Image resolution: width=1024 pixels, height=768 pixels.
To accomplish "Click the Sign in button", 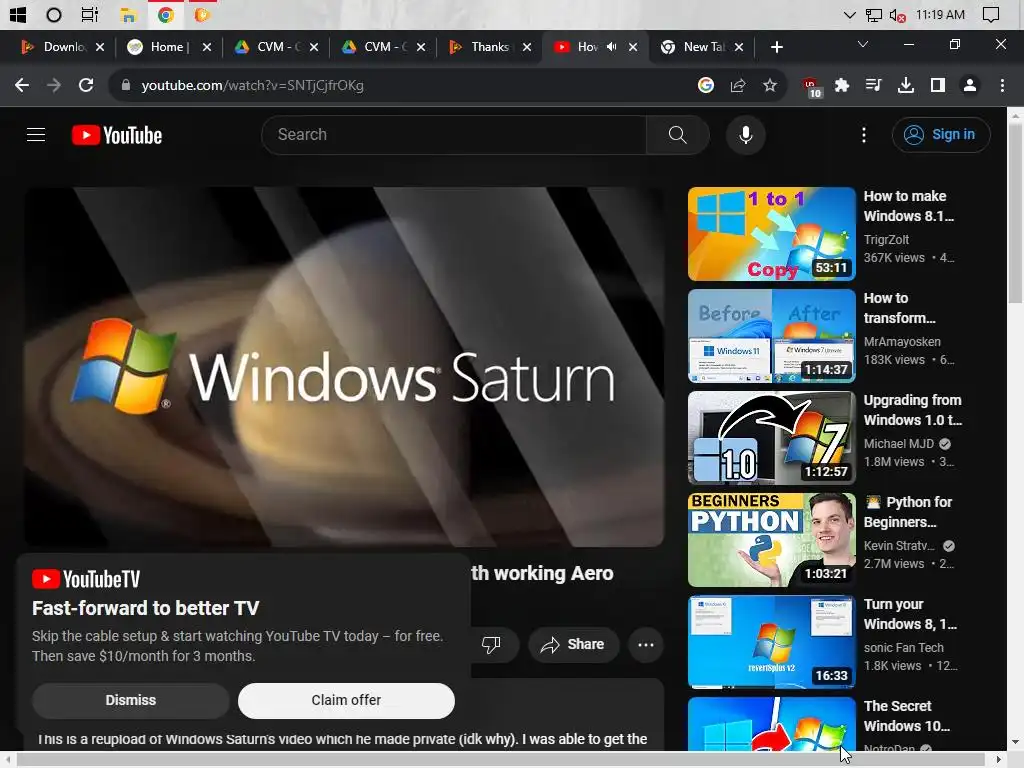I will 940,135.
